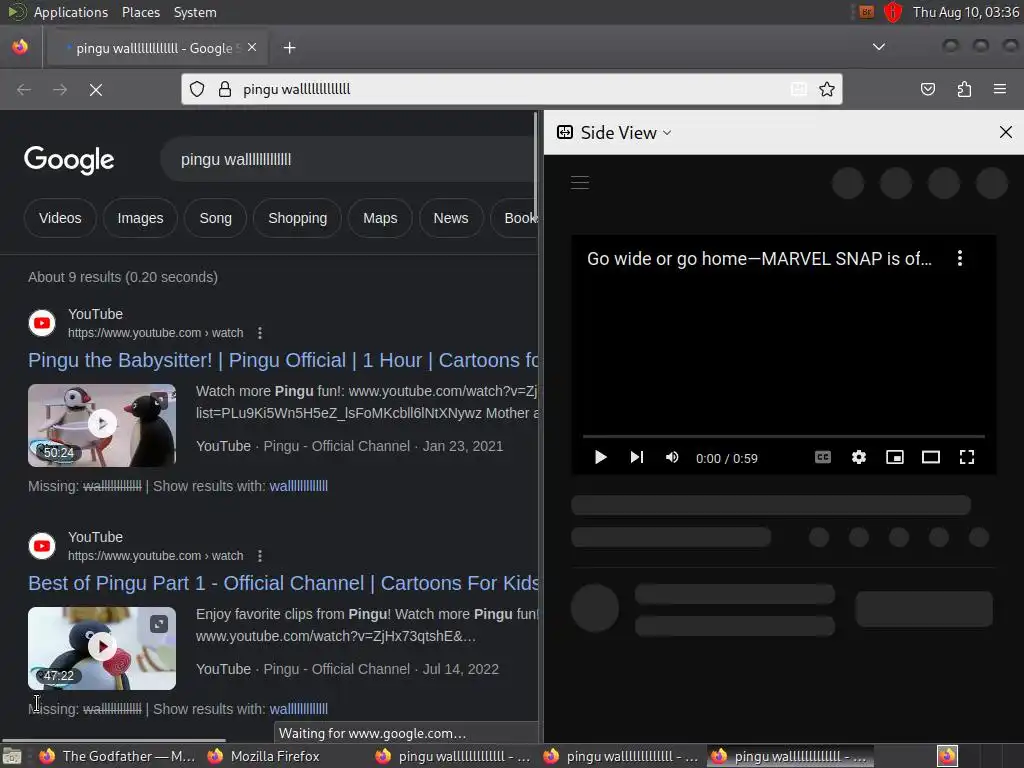Switch to The Godfather taskbar window
This screenshot has width=1024, height=768.
coord(118,756)
